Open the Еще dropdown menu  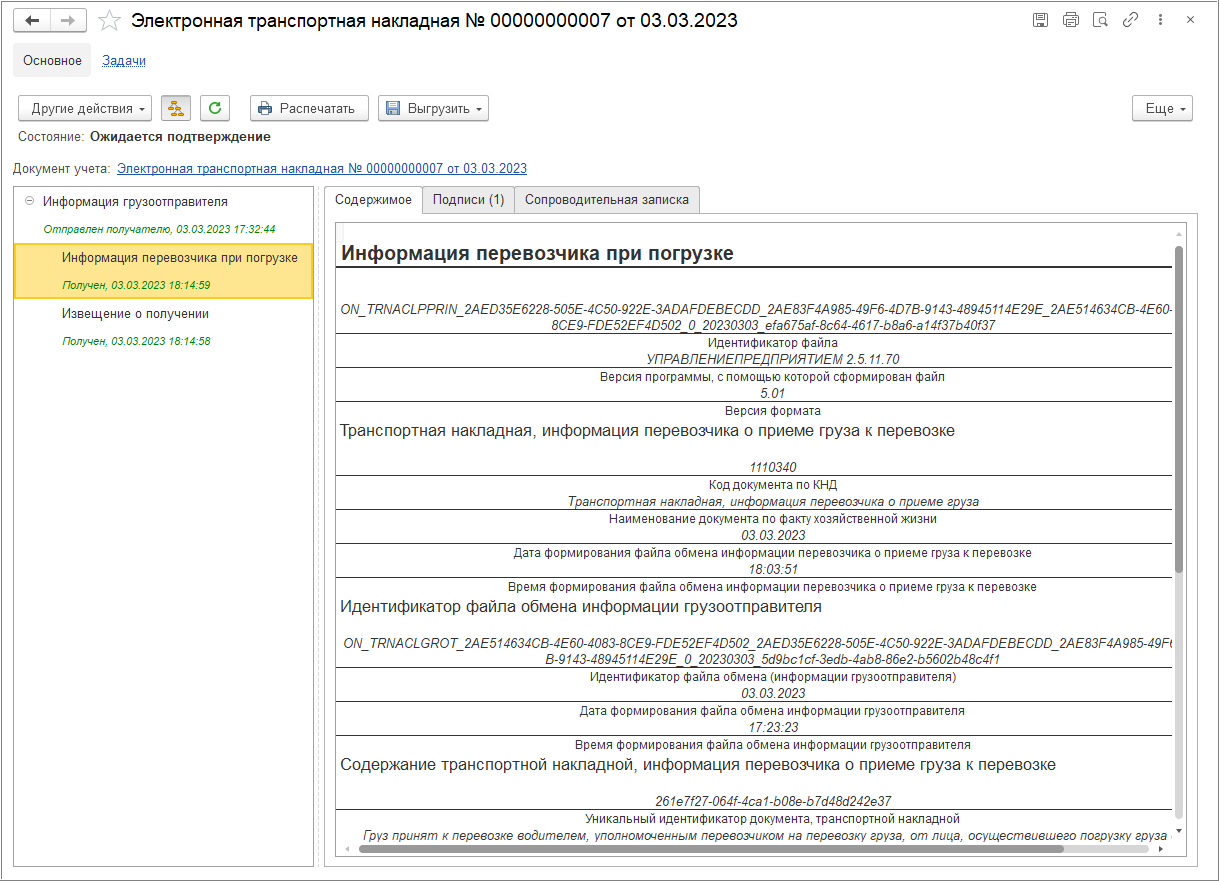click(1162, 108)
